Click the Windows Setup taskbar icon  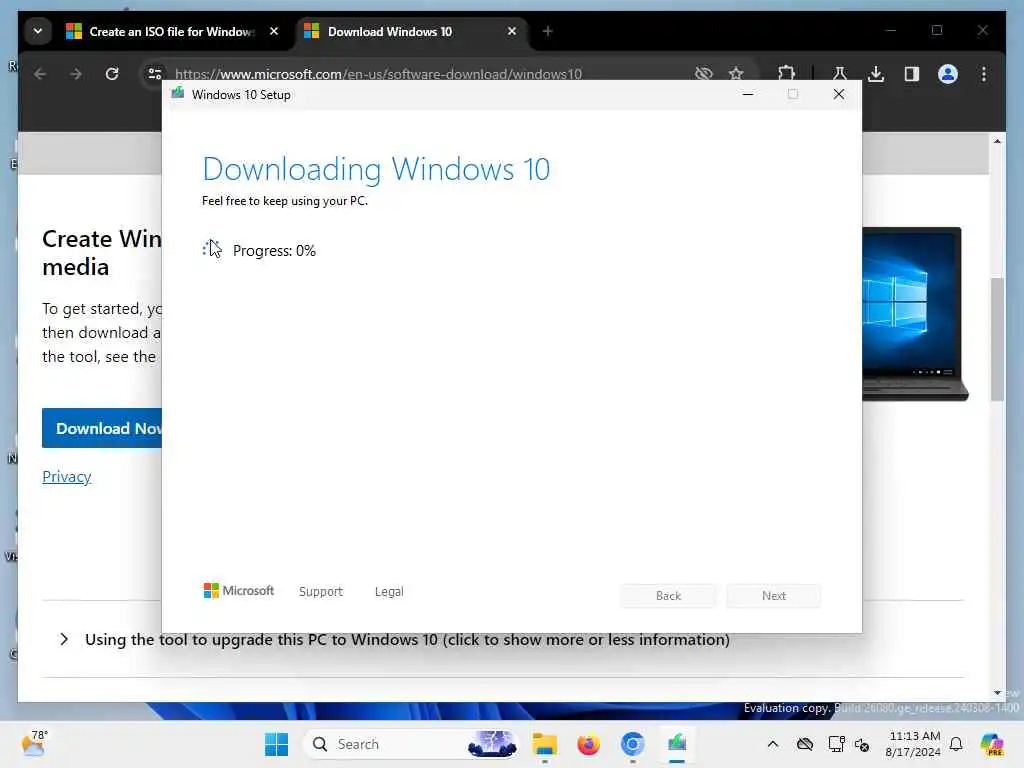coord(677,744)
